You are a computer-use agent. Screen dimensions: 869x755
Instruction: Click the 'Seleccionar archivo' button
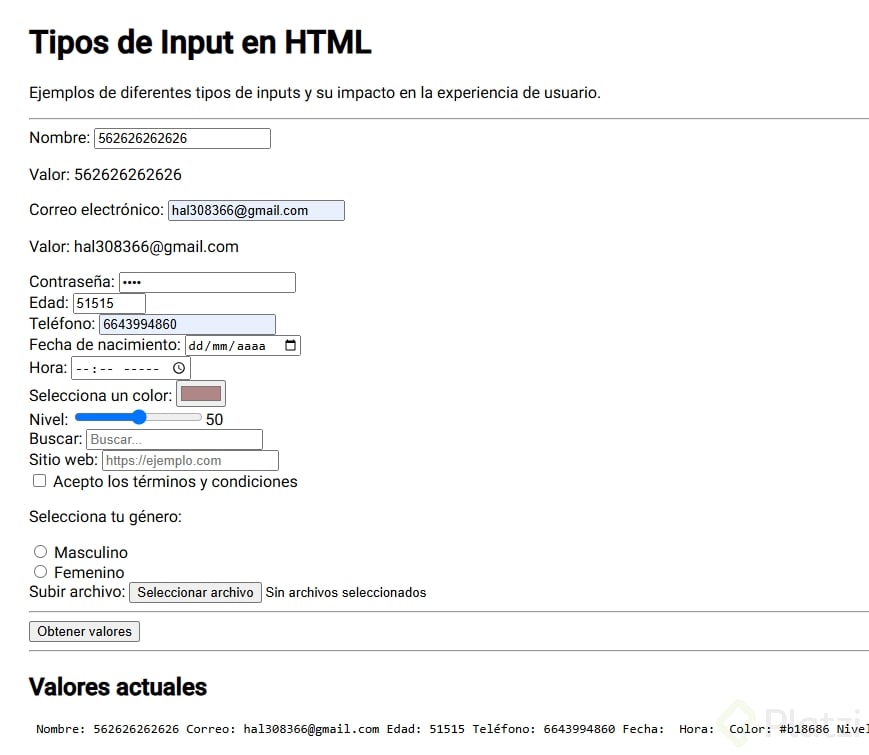195,593
